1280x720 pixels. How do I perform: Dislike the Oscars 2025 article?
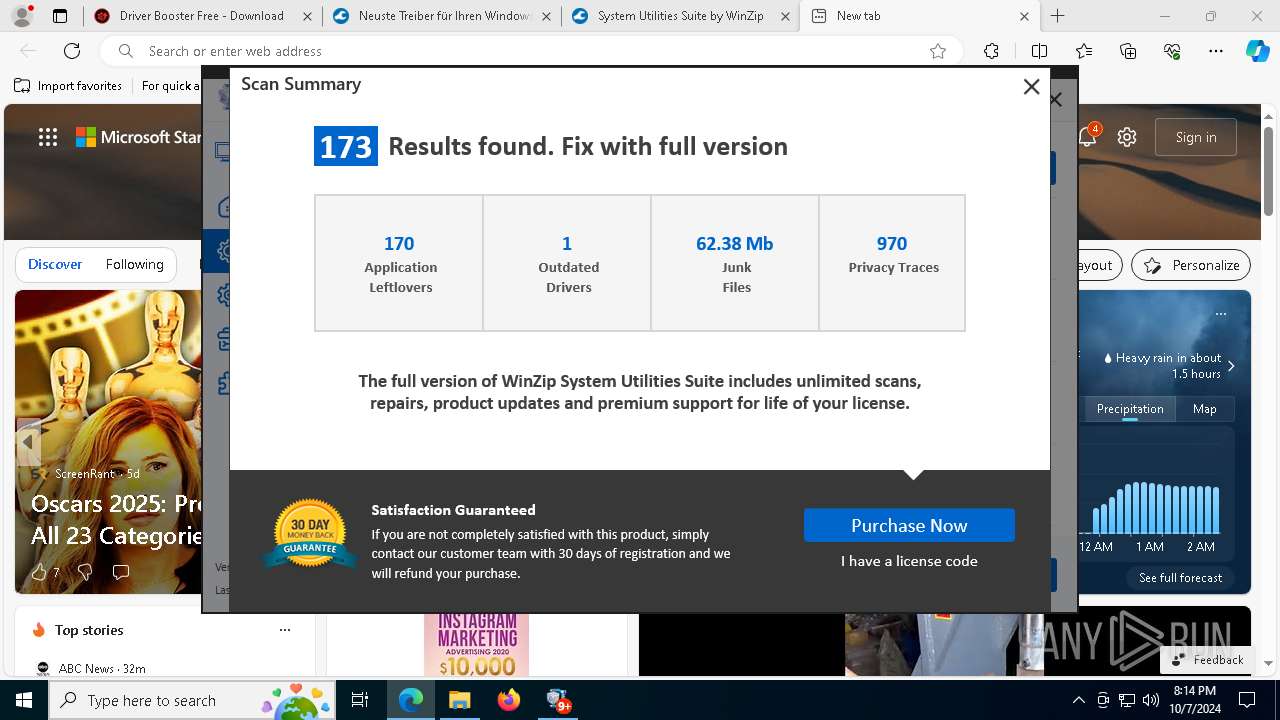[84, 572]
